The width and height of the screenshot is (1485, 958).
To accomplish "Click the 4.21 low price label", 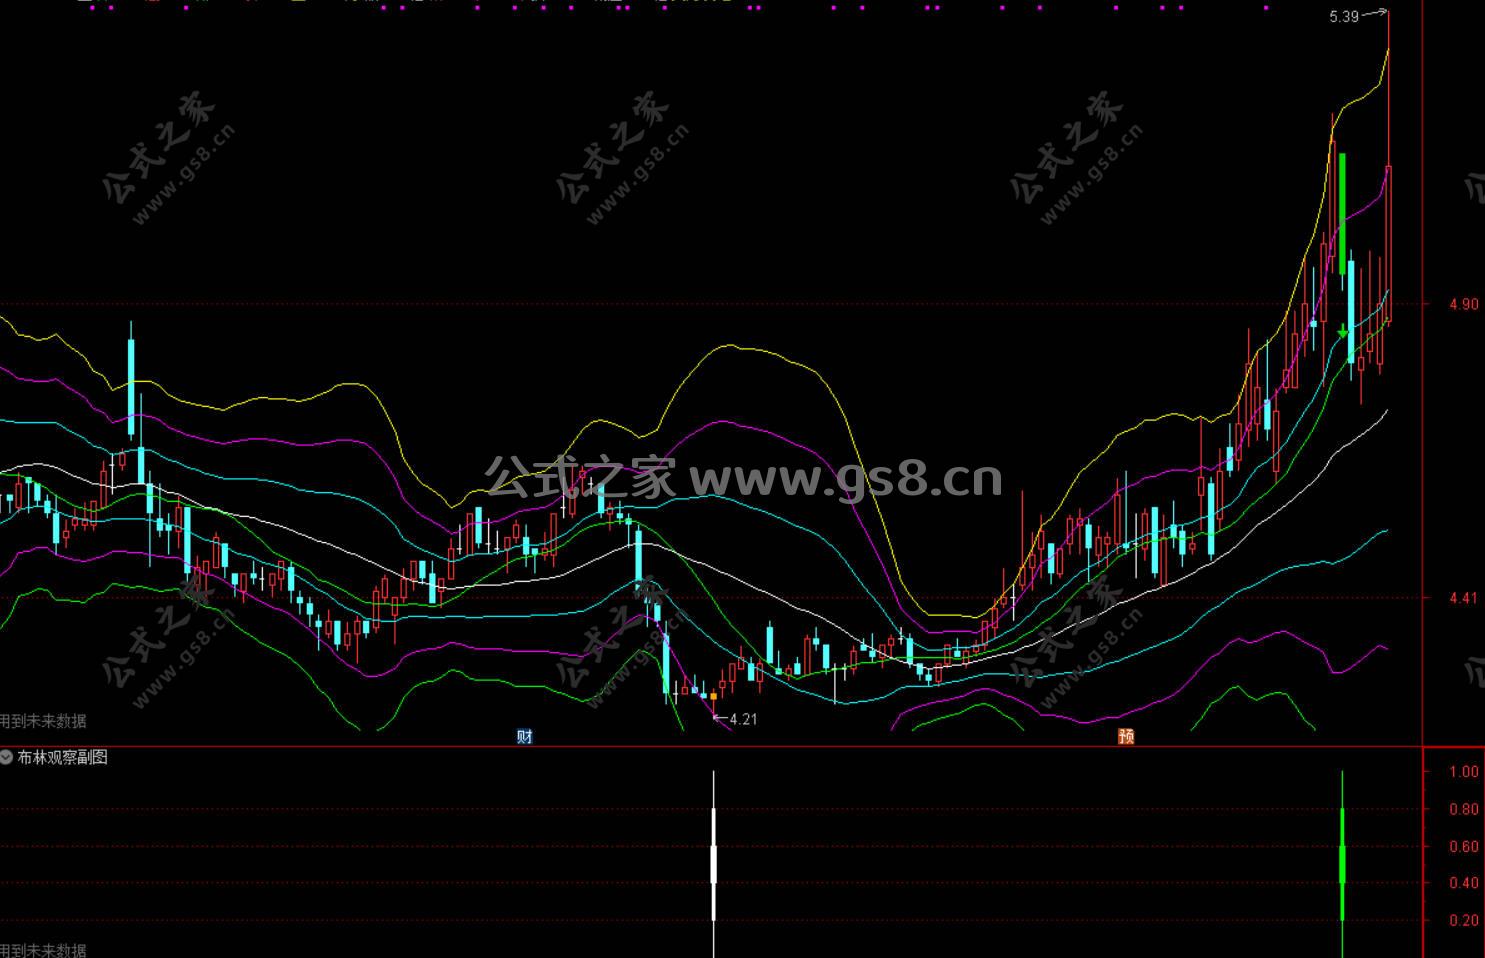I will pos(743,719).
